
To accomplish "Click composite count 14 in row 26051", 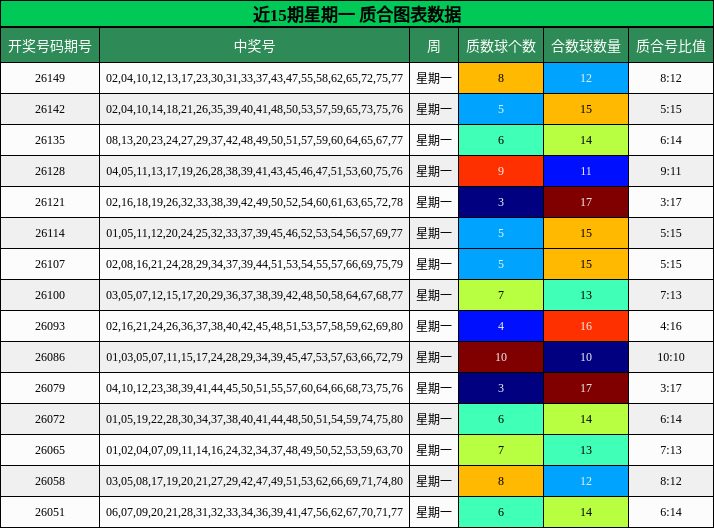I will pos(586,511).
